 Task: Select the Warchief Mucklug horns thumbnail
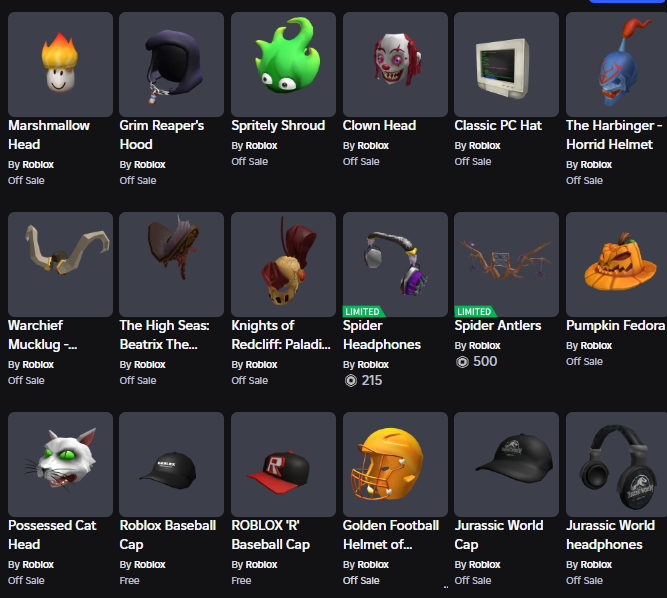coord(60,264)
